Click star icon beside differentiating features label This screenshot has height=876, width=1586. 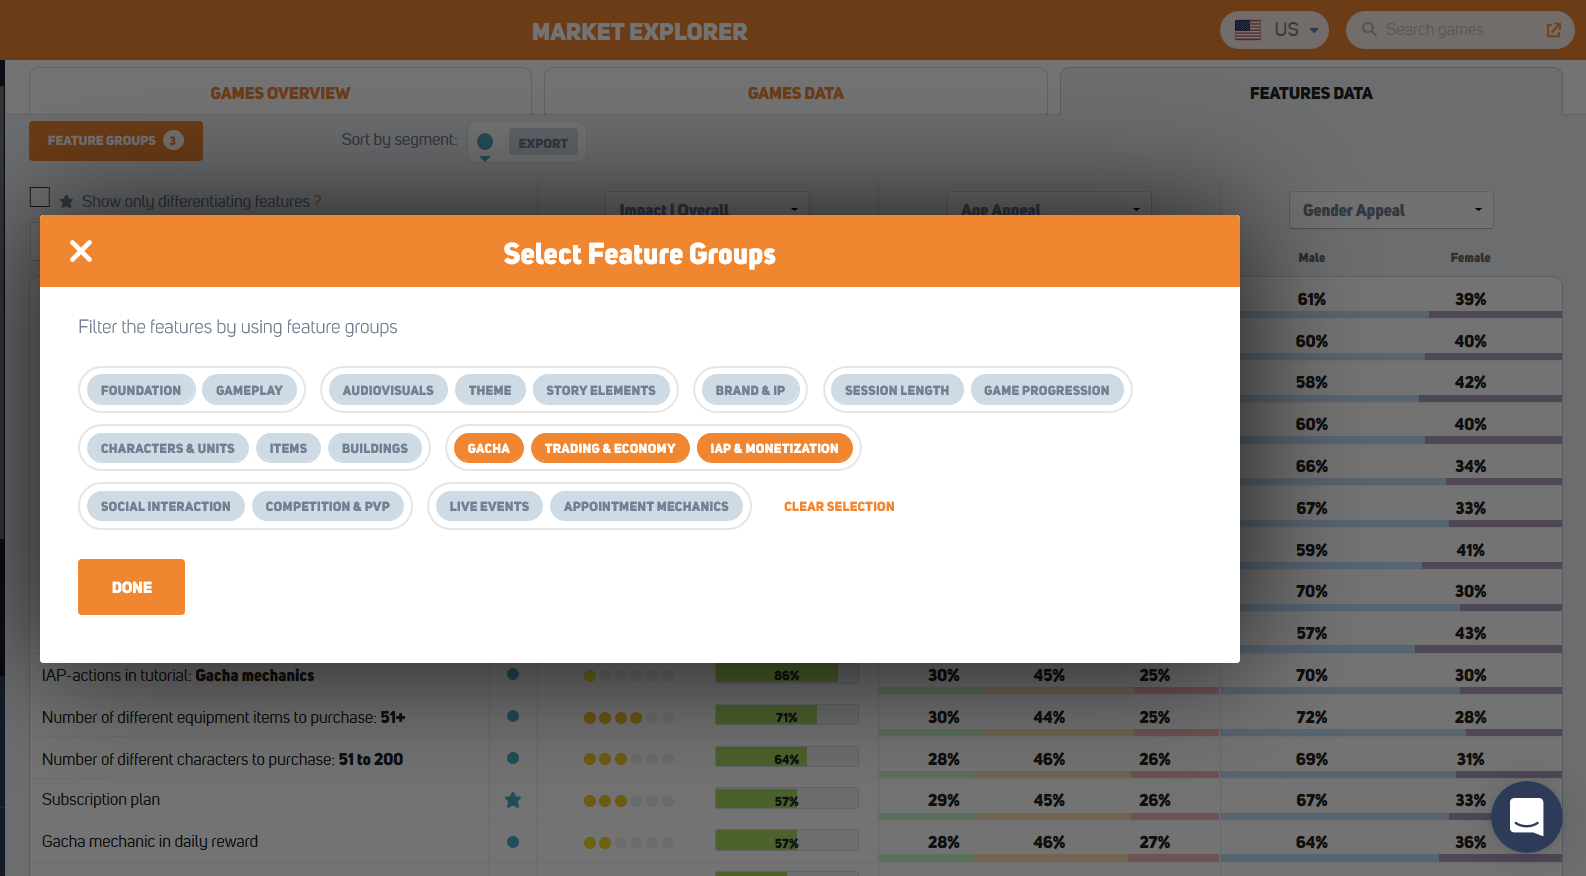pyautogui.click(x=66, y=201)
